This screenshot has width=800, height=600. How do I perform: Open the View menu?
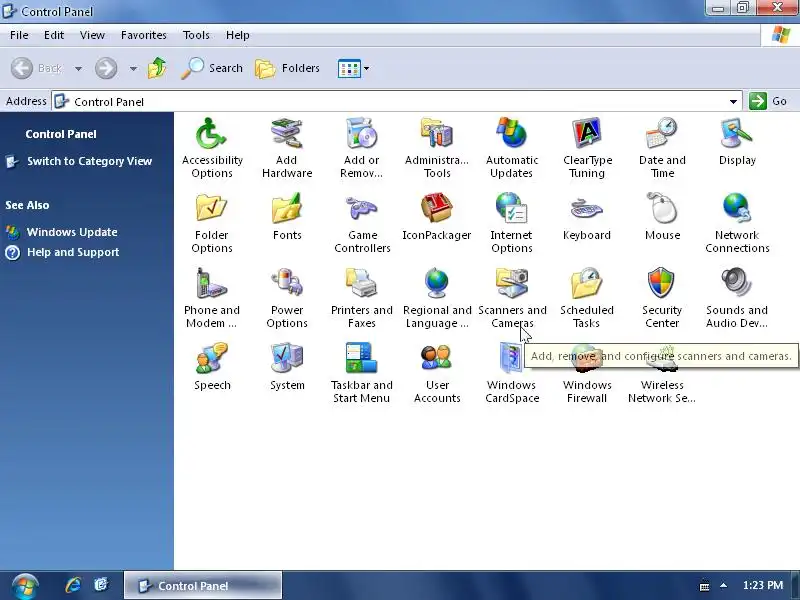[92, 35]
